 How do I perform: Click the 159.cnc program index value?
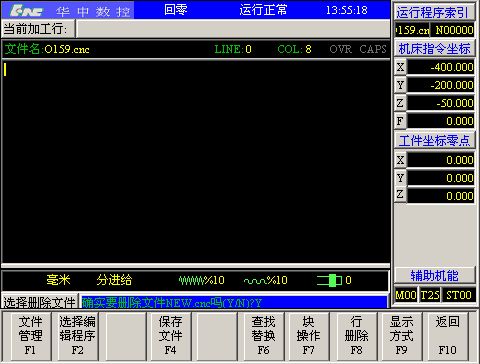pos(412,30)
